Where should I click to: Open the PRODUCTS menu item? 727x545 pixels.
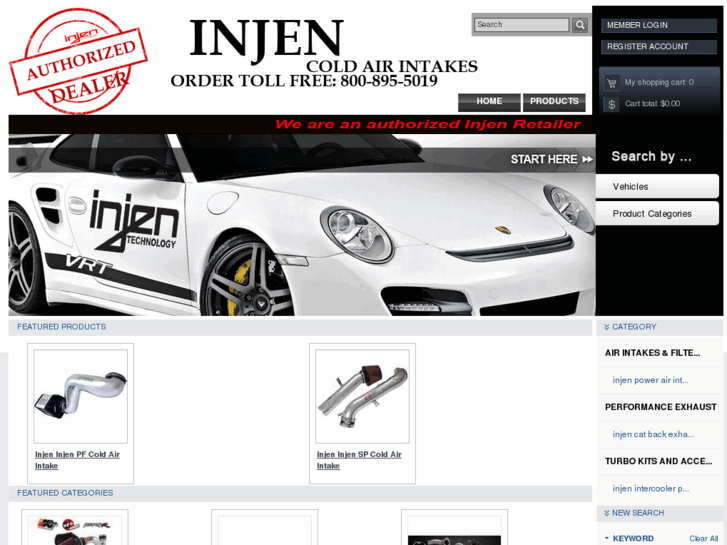coord(554,102)
